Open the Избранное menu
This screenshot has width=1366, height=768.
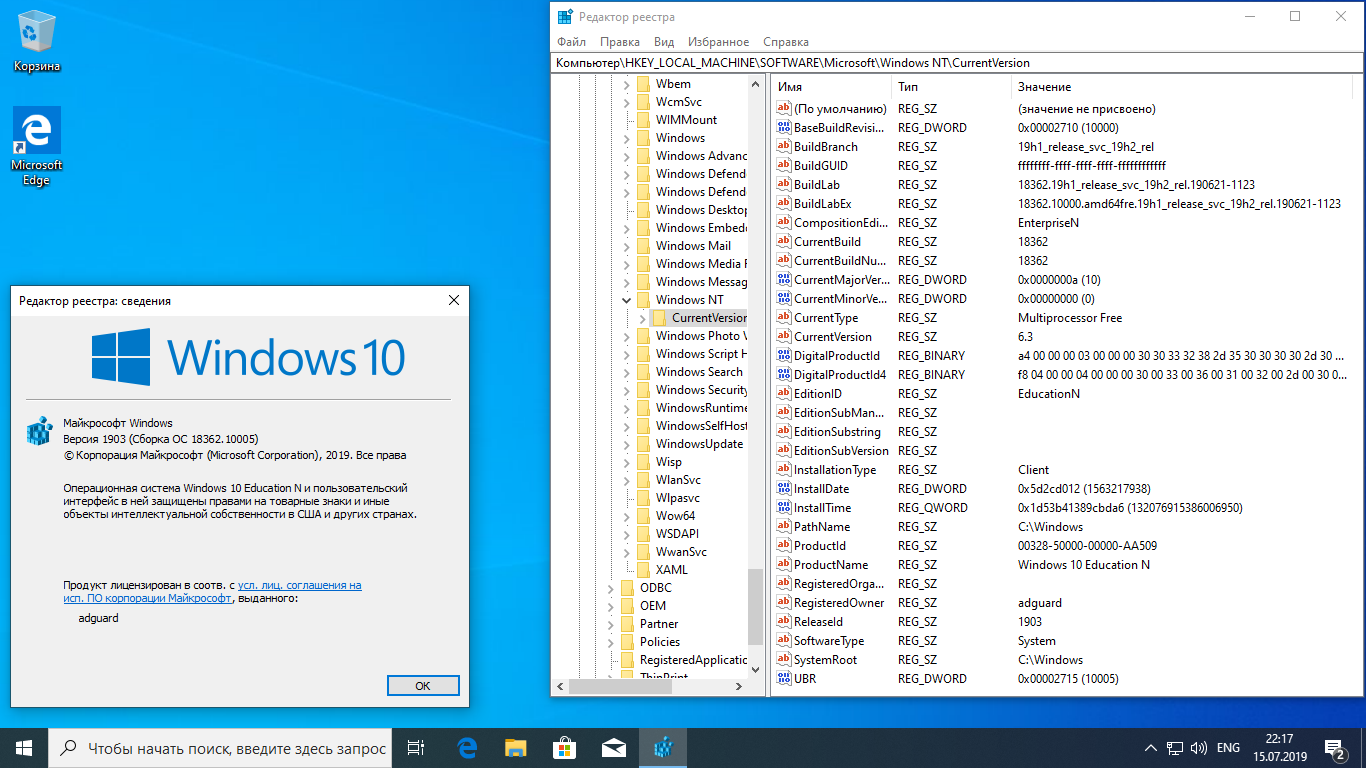tap(718, 42)
